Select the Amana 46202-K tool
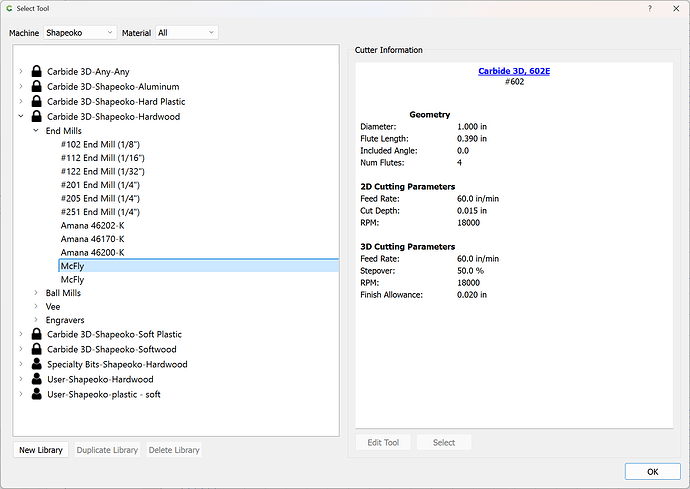Viewport: 690px width, 489px height. click(92, 225)
